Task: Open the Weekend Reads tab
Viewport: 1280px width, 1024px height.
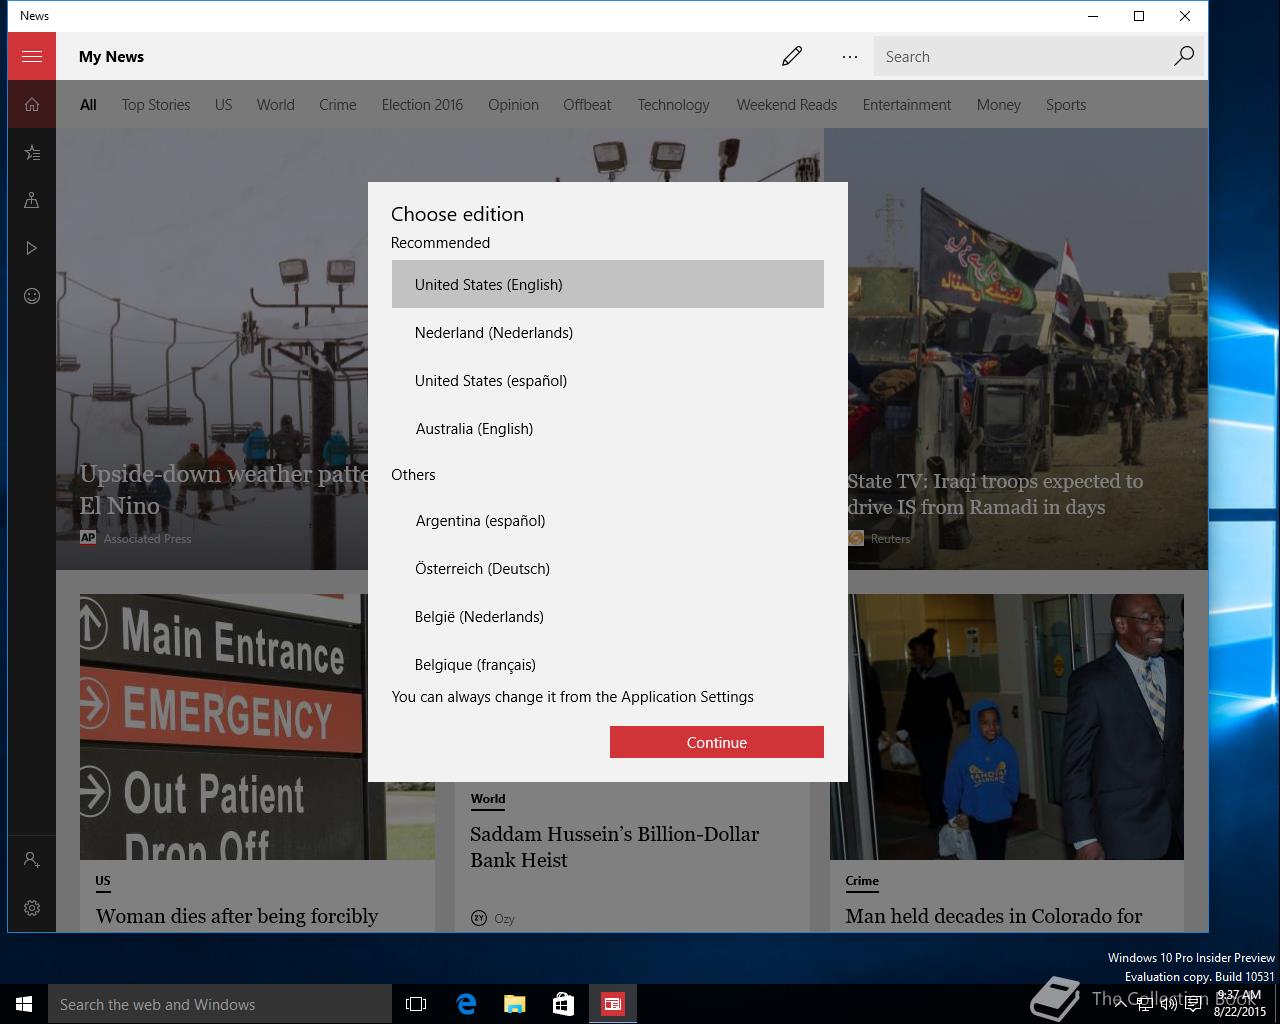Action: click(787, 104)
